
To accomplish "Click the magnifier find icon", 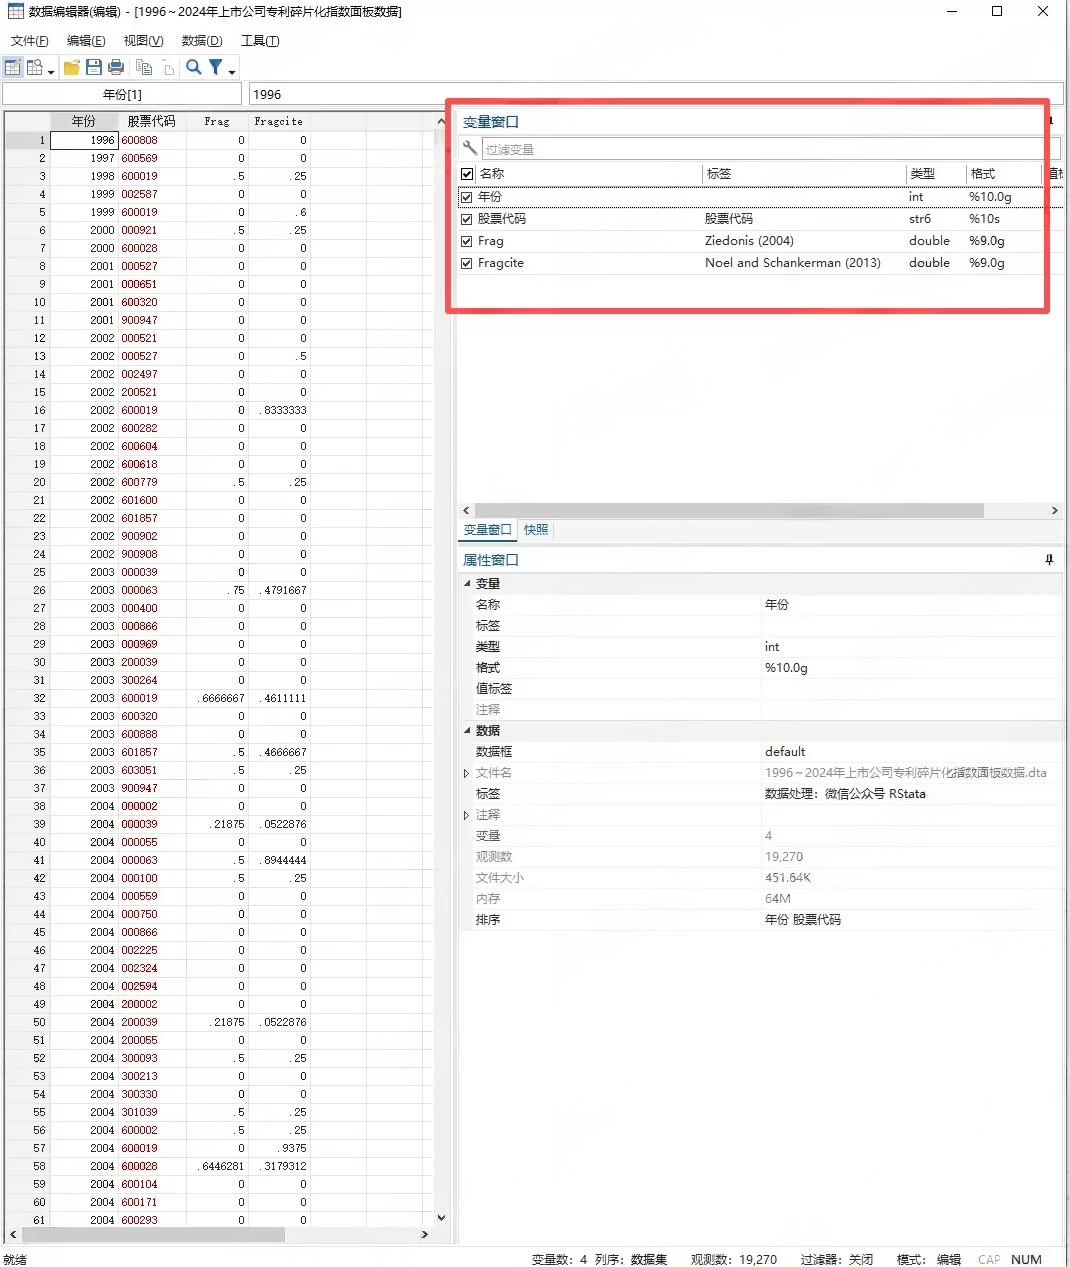I will [194, 67].
